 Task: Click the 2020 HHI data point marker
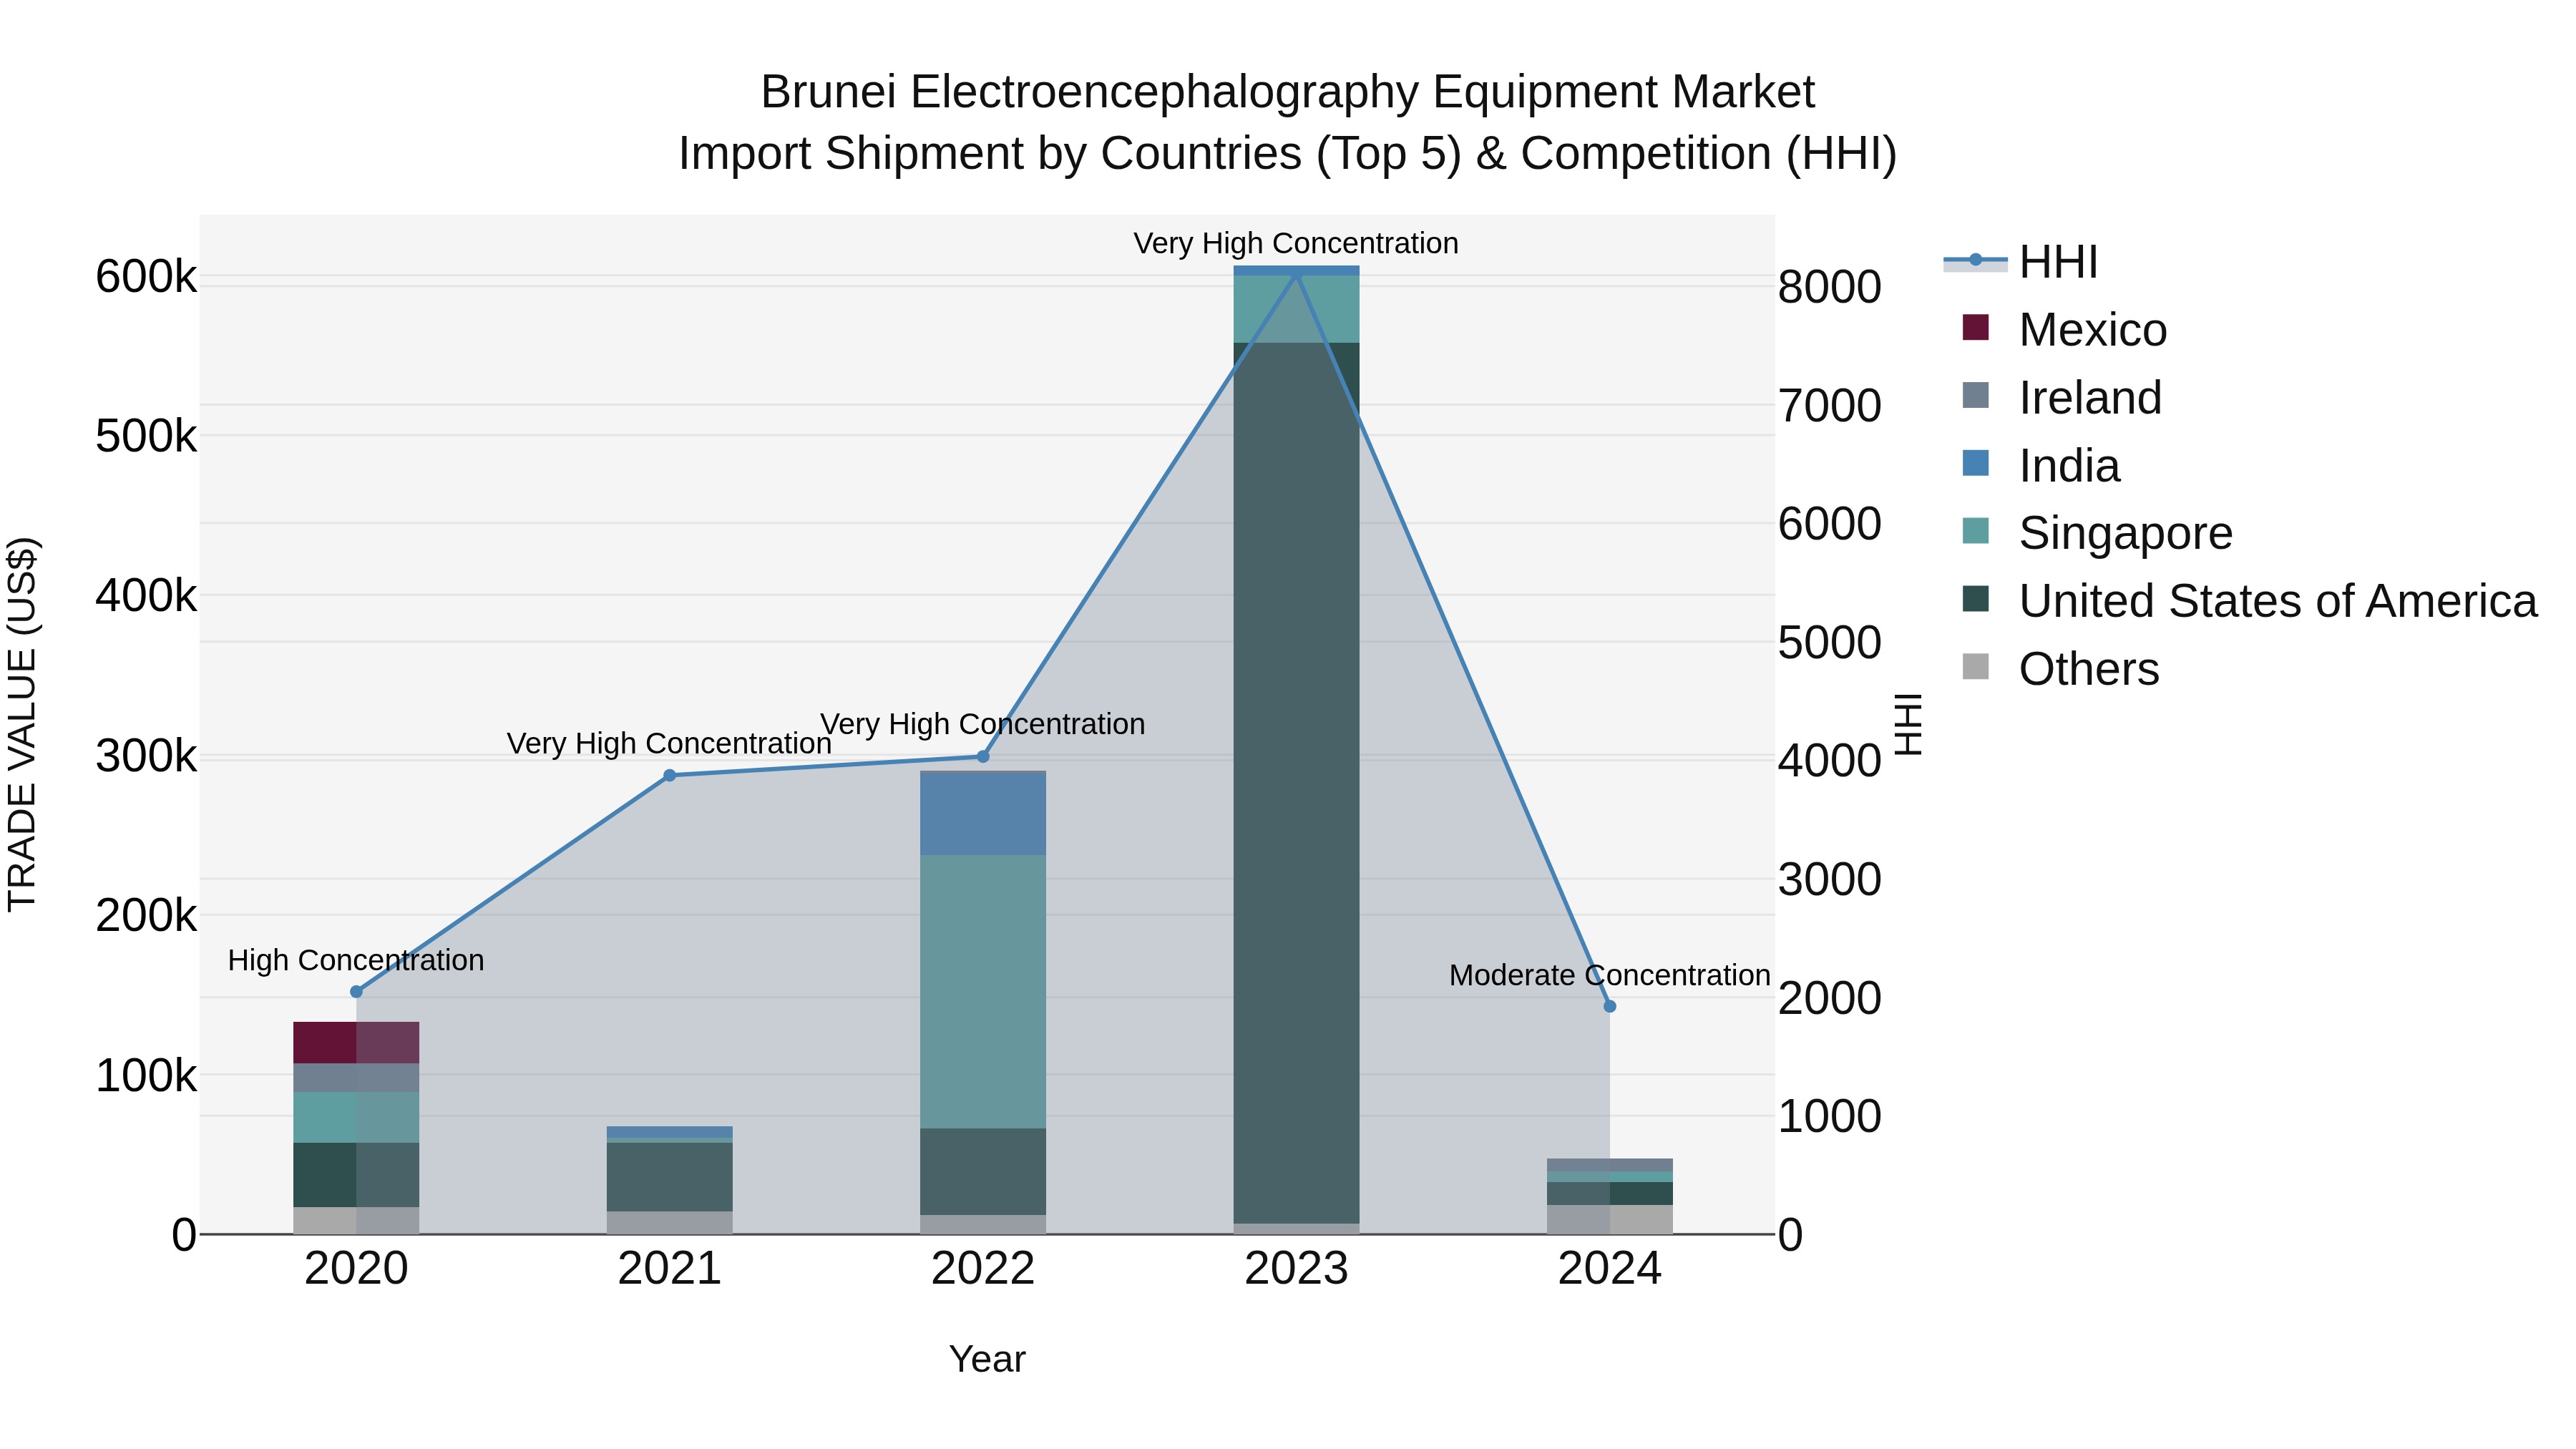click(x=356, y=991)
